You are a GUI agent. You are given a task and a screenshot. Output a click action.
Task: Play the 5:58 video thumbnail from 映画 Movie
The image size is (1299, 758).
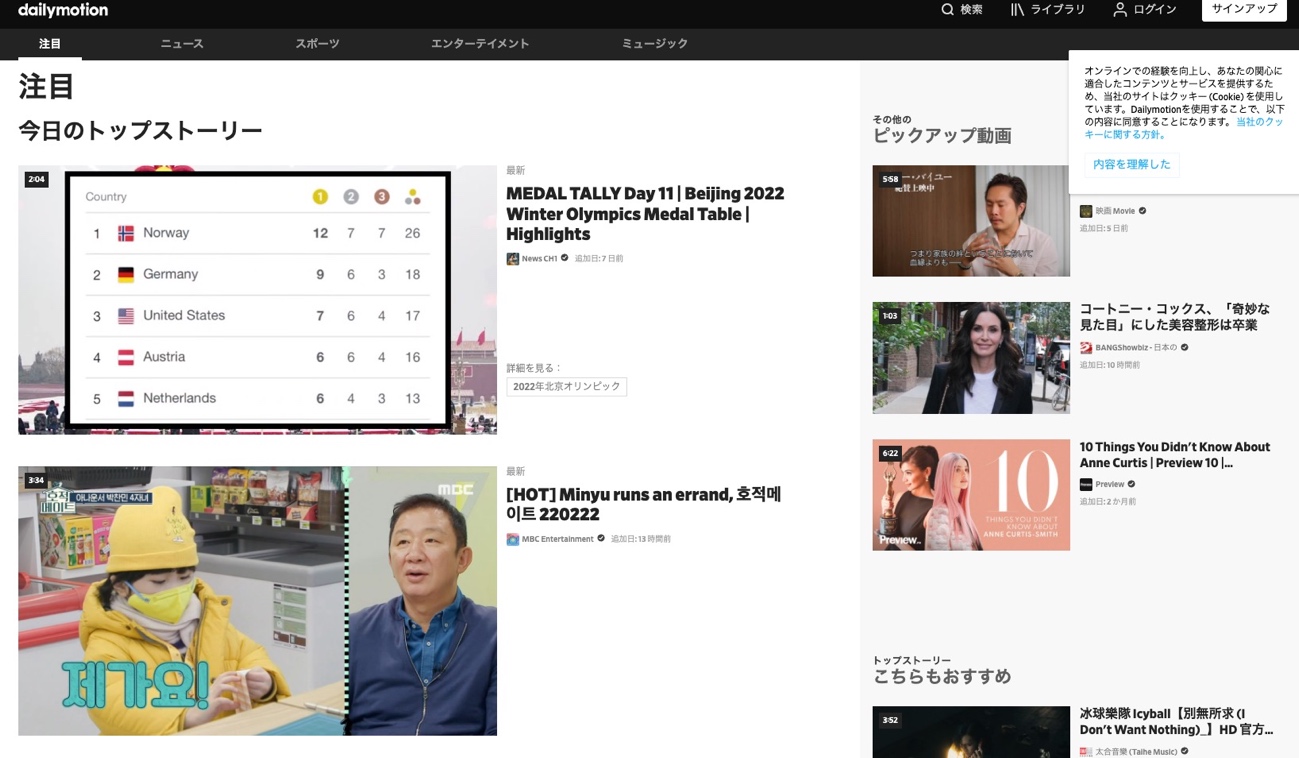tap(971, 221)
